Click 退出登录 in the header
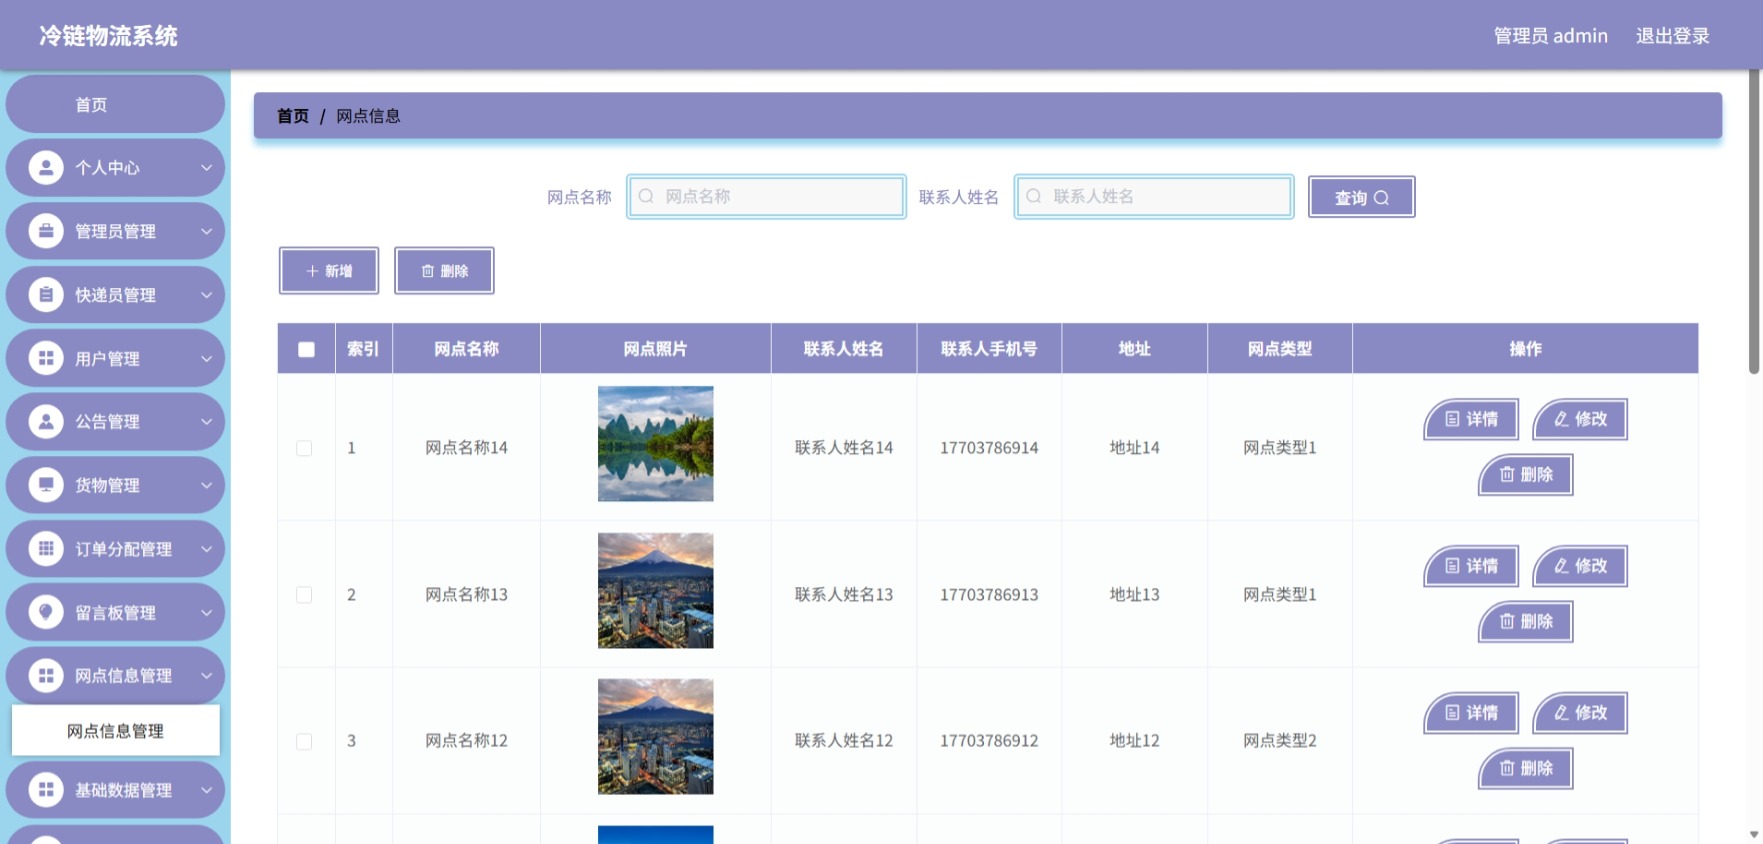Image resolution: width=1763 pixels, height=844 pixels. pyautogui.click(x=1672, y=36)
